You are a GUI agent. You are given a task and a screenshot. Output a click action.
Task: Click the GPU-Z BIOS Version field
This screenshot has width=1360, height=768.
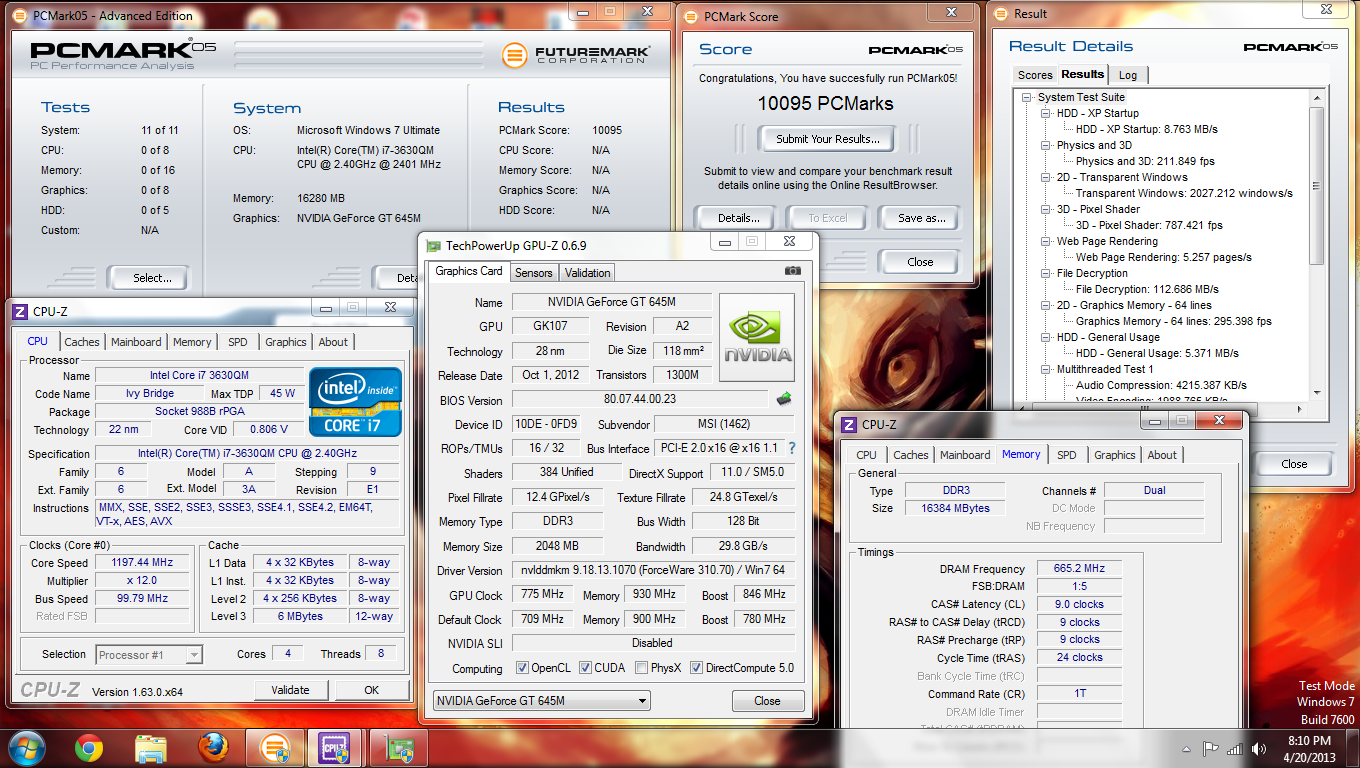640,399
